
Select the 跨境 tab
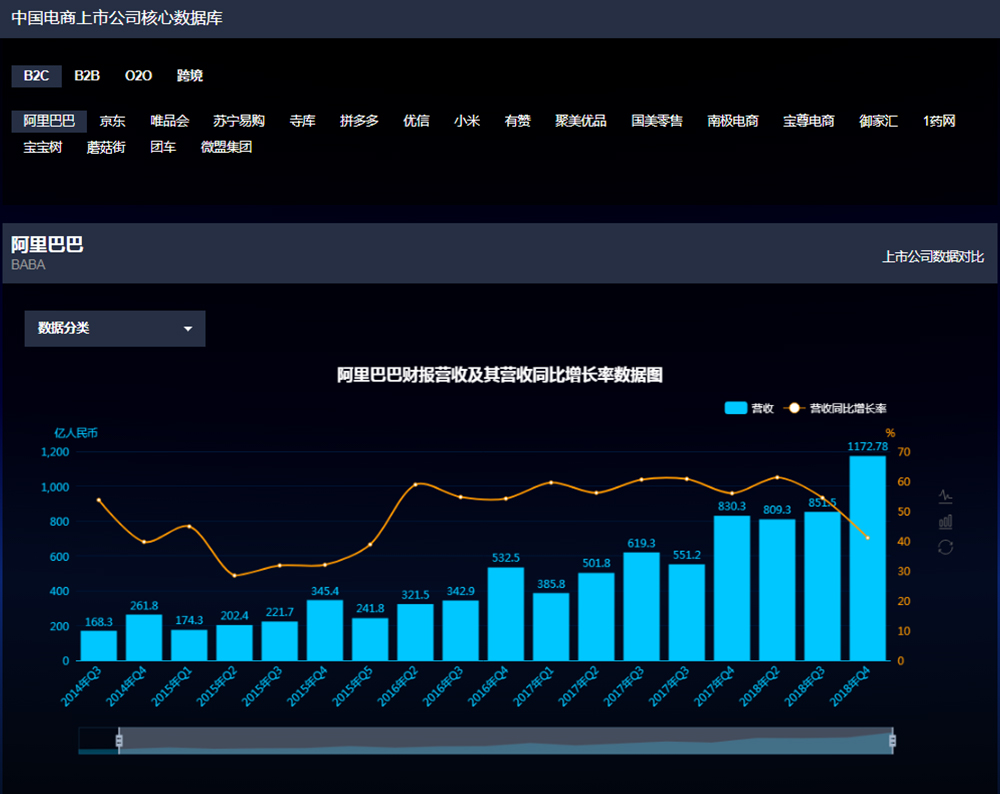coord(189,76)
